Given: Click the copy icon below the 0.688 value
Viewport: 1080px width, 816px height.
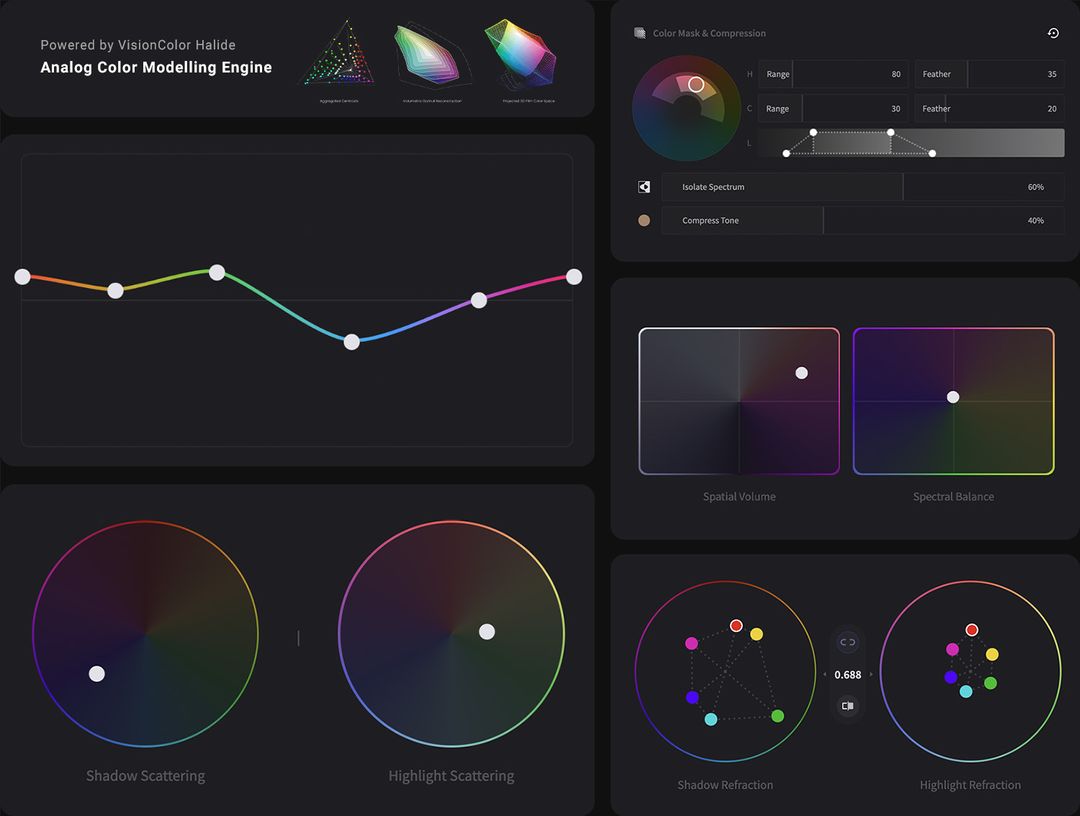Looking at the screenshot, I should (847, 706).
